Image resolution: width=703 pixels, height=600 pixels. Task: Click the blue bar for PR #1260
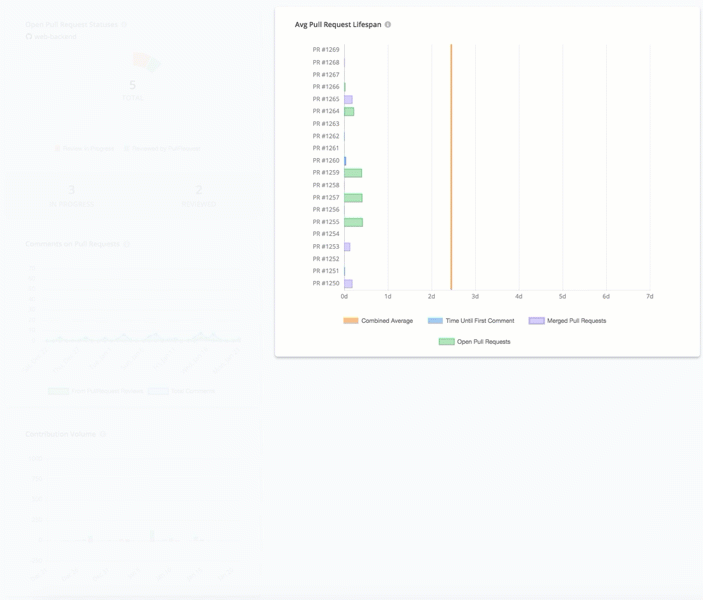point(345,161)
